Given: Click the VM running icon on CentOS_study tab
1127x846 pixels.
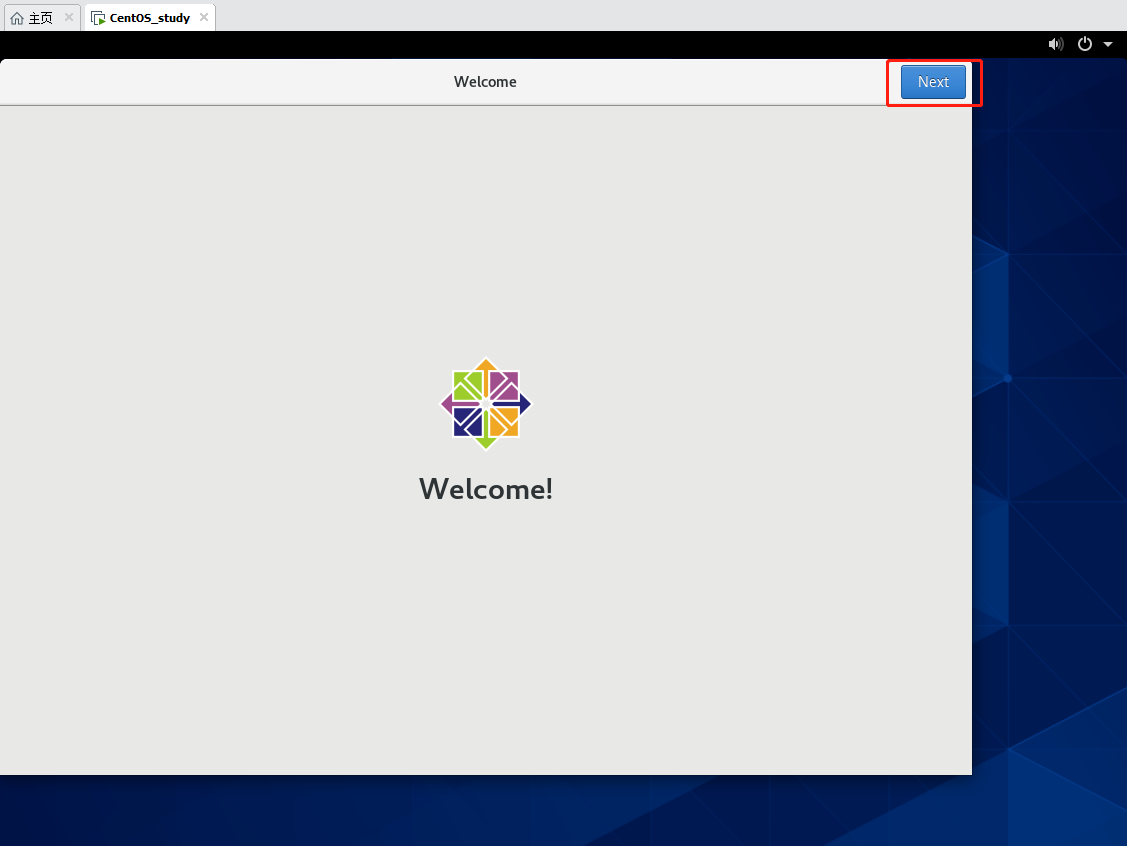Looking at the screenshot, I should point(98,18).
